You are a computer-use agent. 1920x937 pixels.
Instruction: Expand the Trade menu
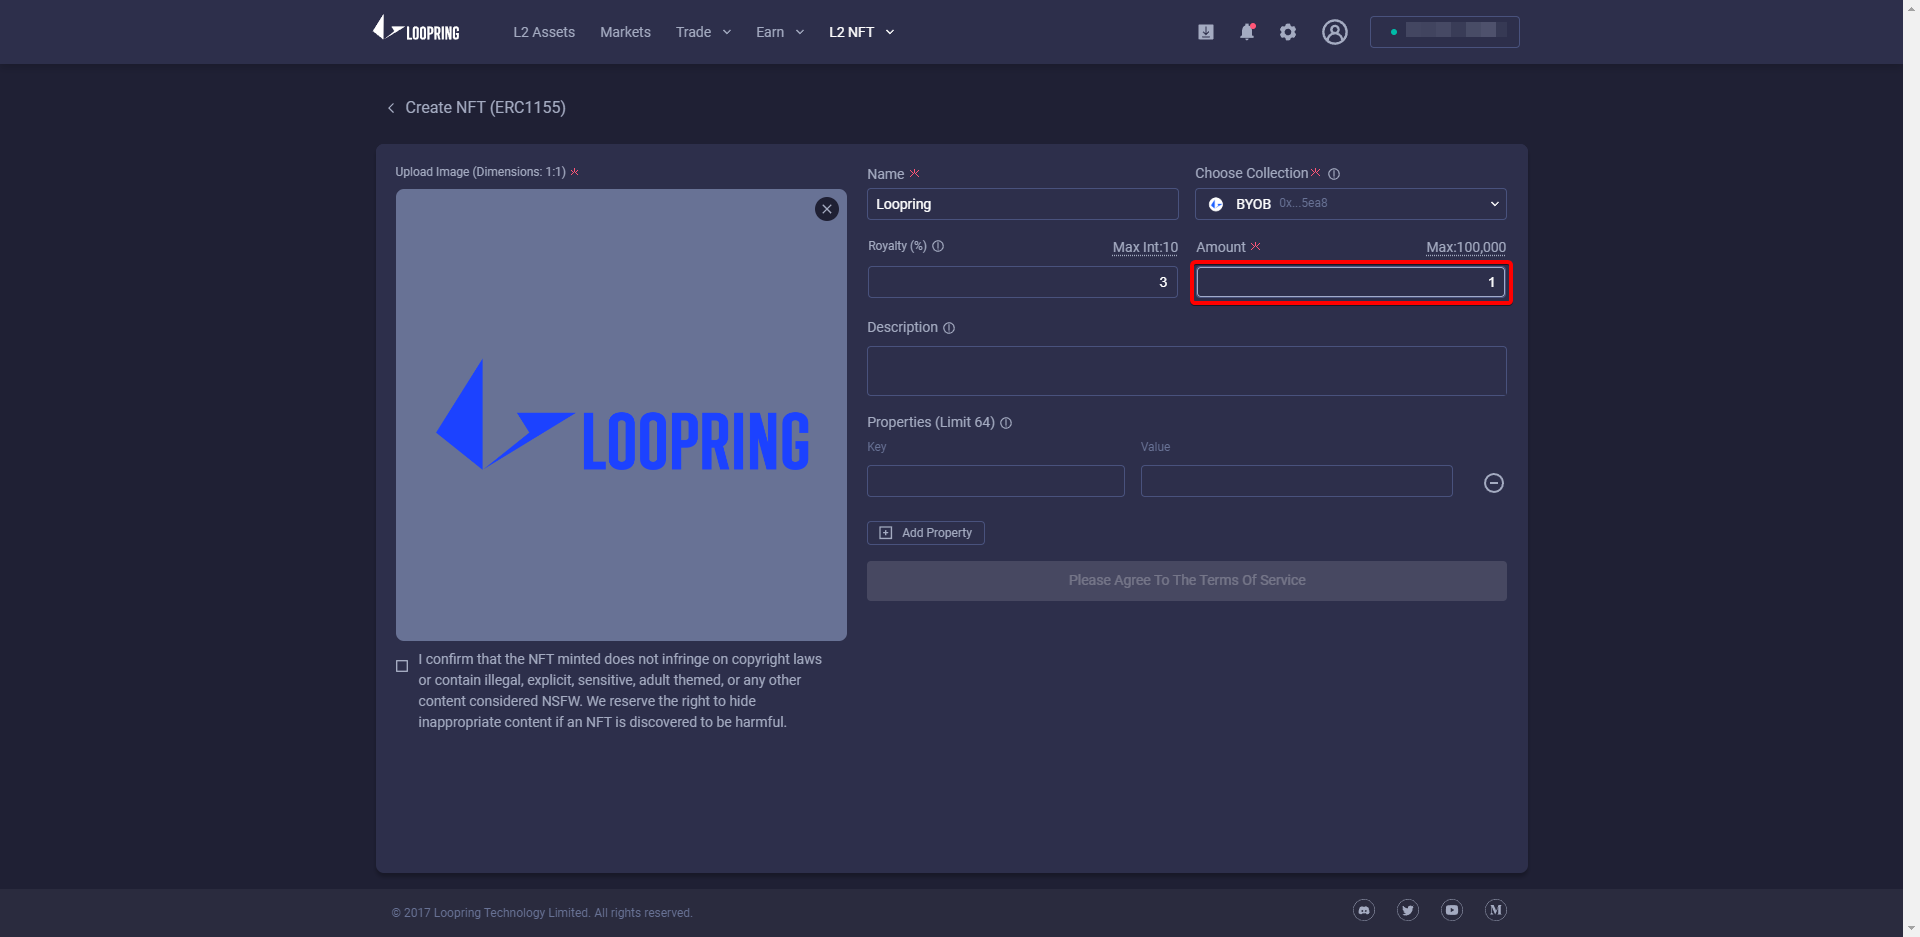click(x=703, y=32)
